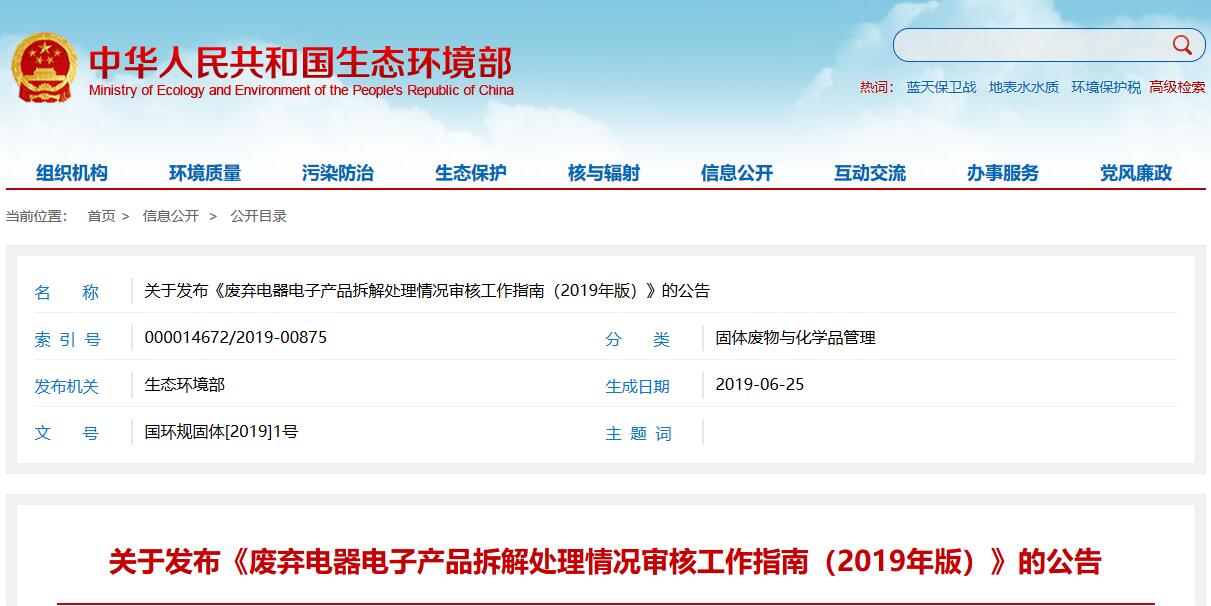This screenshot has height=606, width=1211.
Task: Click the 发布机关 field label
Action: [67, 387]
